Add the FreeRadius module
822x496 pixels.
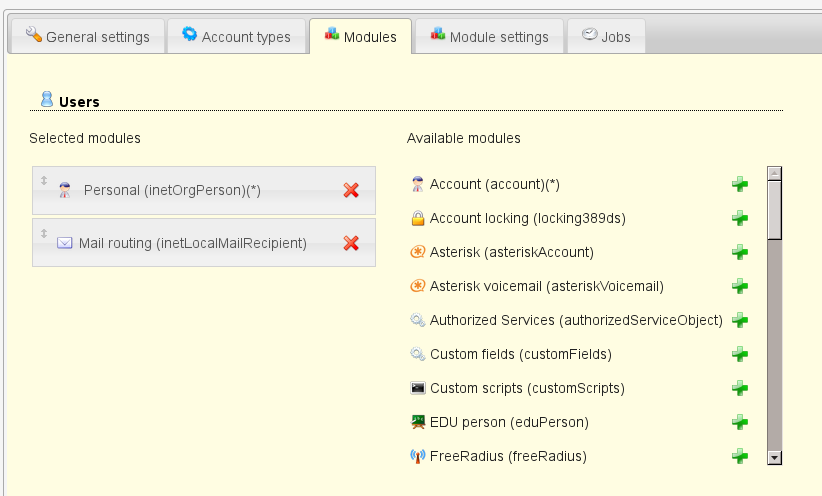[x=740, y=456]
